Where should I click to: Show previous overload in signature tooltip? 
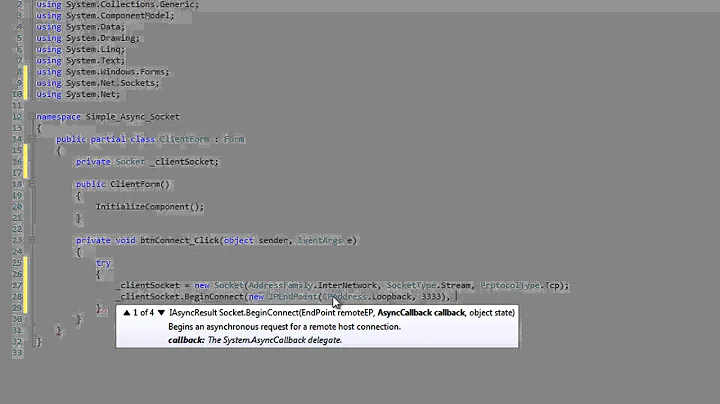click(x=127, y=313)
